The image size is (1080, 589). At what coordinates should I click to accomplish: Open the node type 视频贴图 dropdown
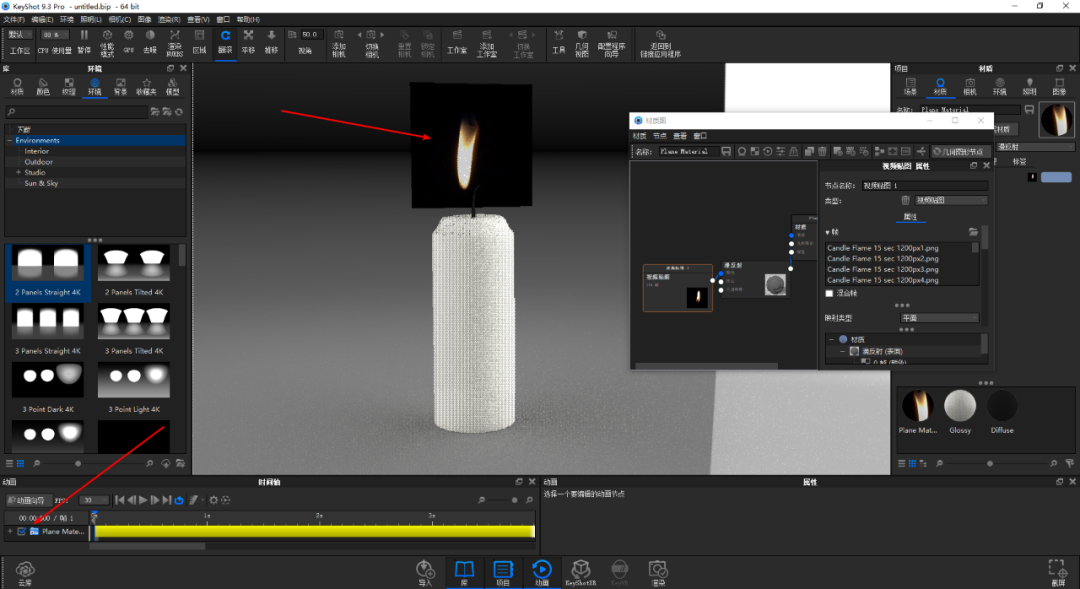tap(951, 200)
